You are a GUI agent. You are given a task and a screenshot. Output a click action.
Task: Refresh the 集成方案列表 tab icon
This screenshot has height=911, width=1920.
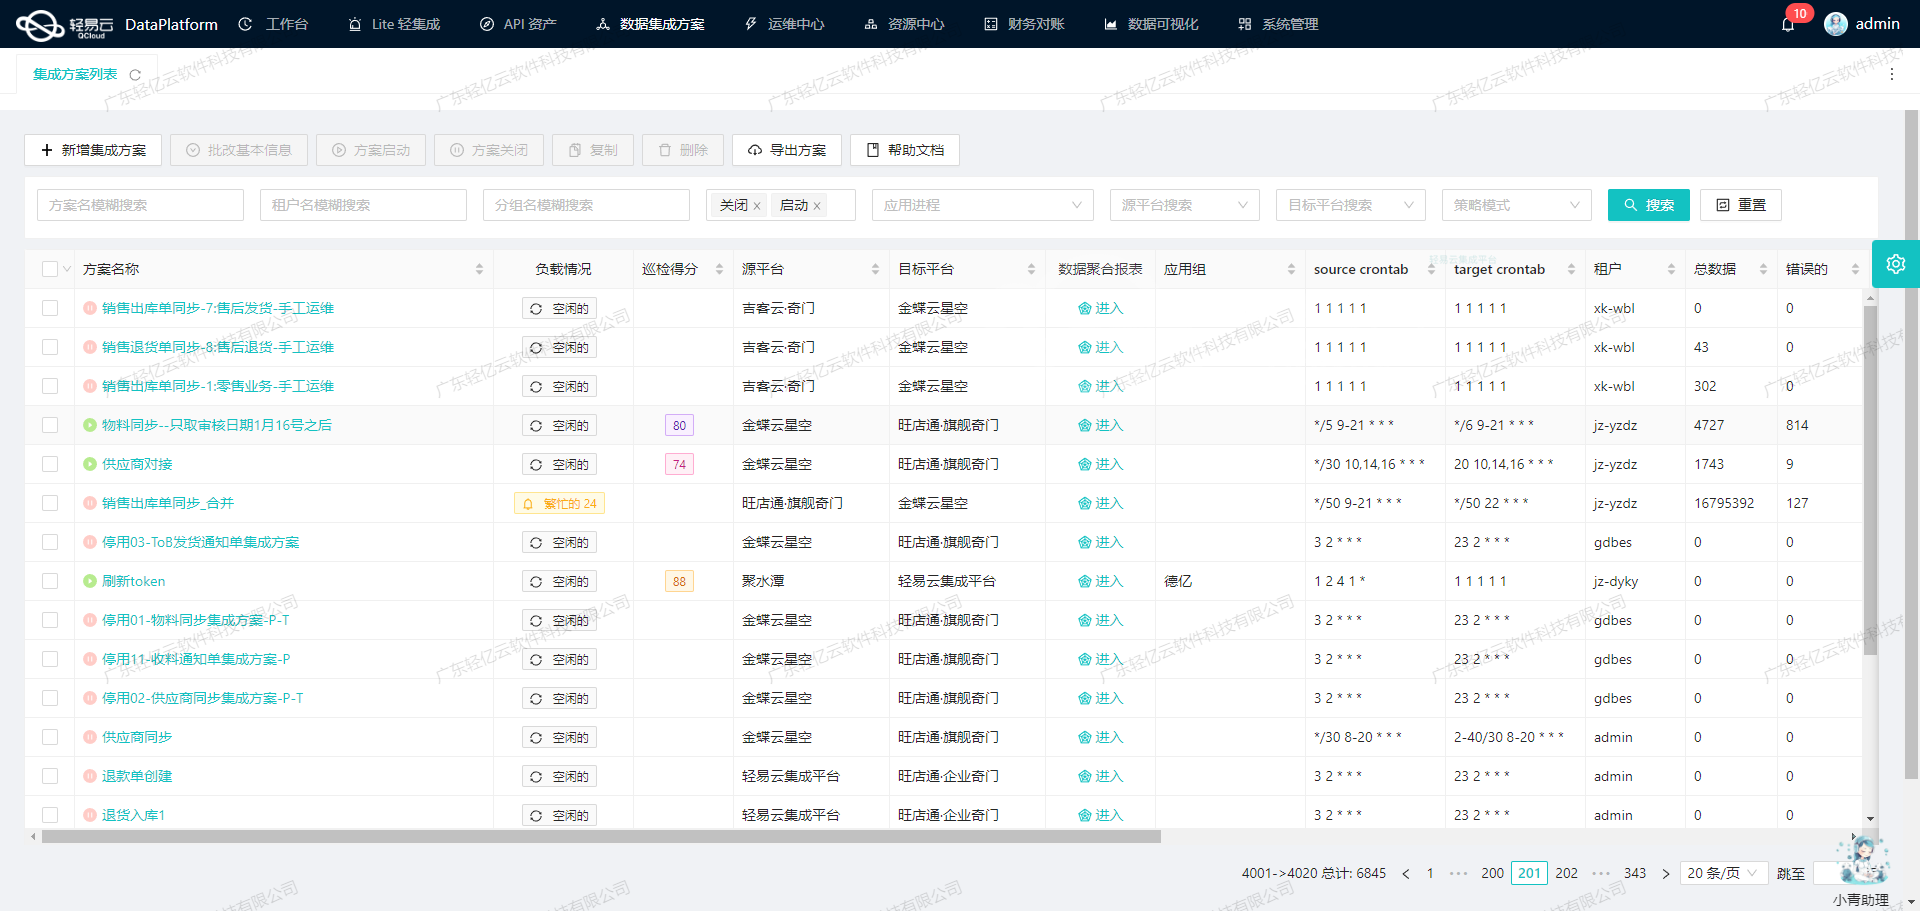[x=135, y=75]
